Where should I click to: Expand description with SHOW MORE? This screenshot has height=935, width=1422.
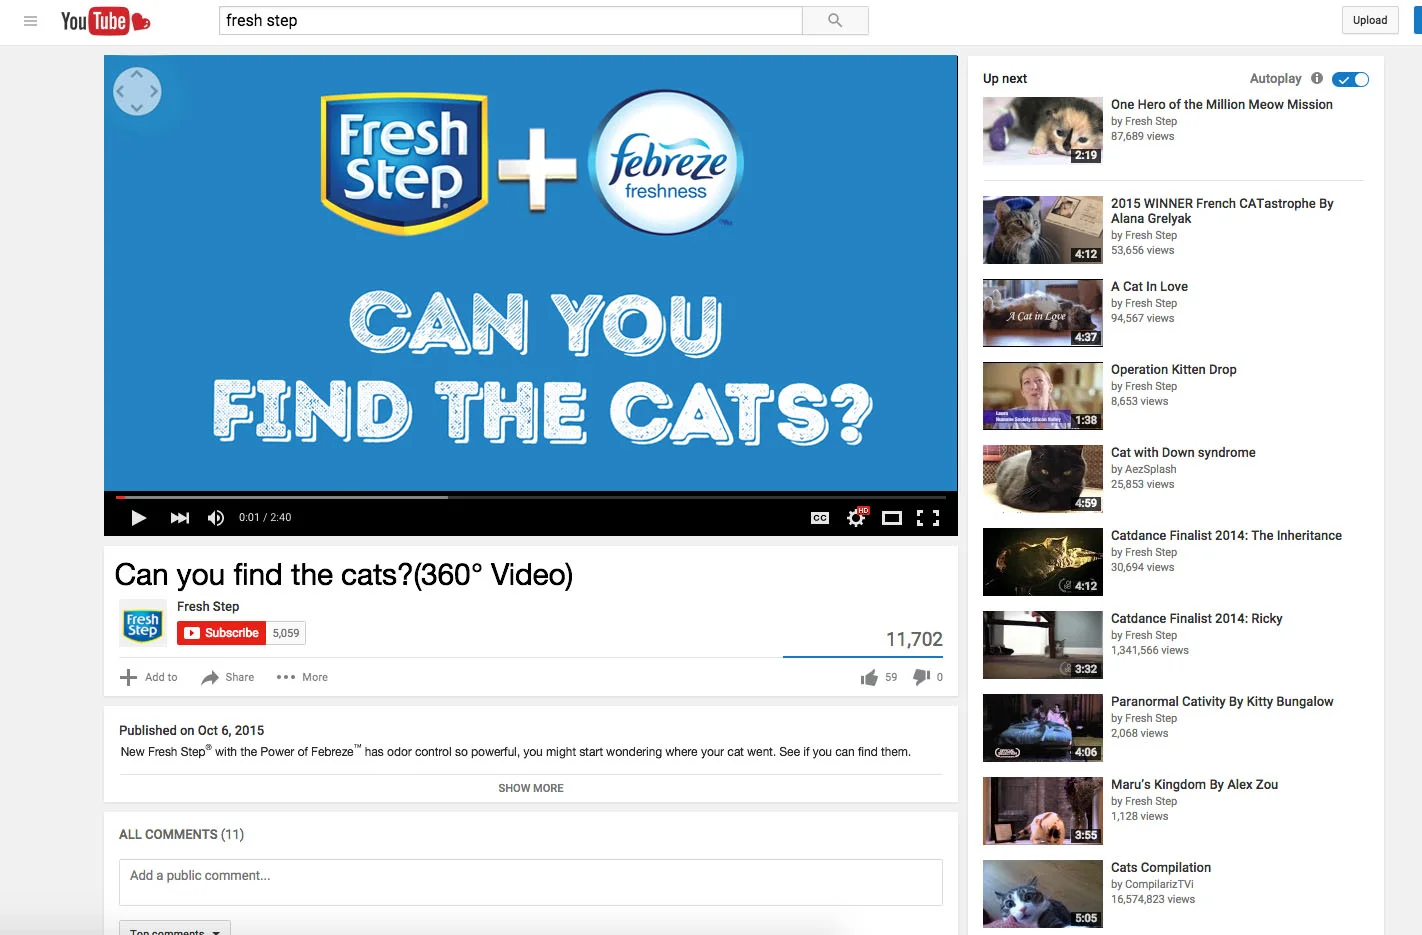531,788
